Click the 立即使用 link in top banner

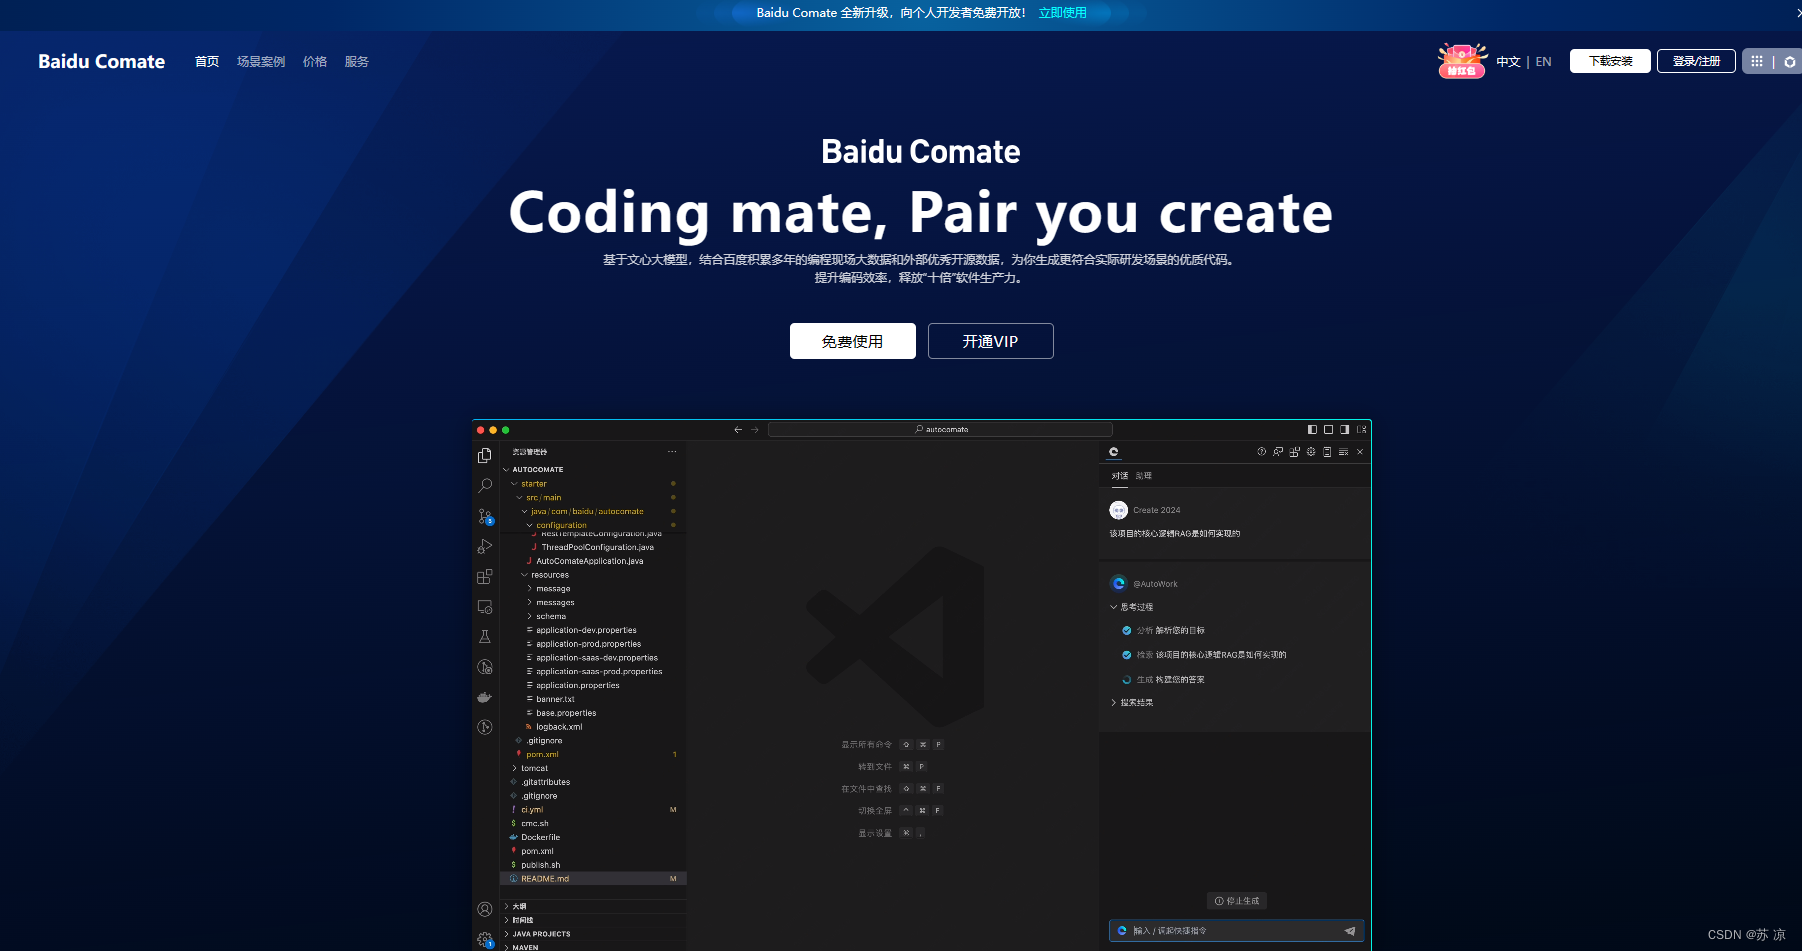click(x=1062, y=13)
